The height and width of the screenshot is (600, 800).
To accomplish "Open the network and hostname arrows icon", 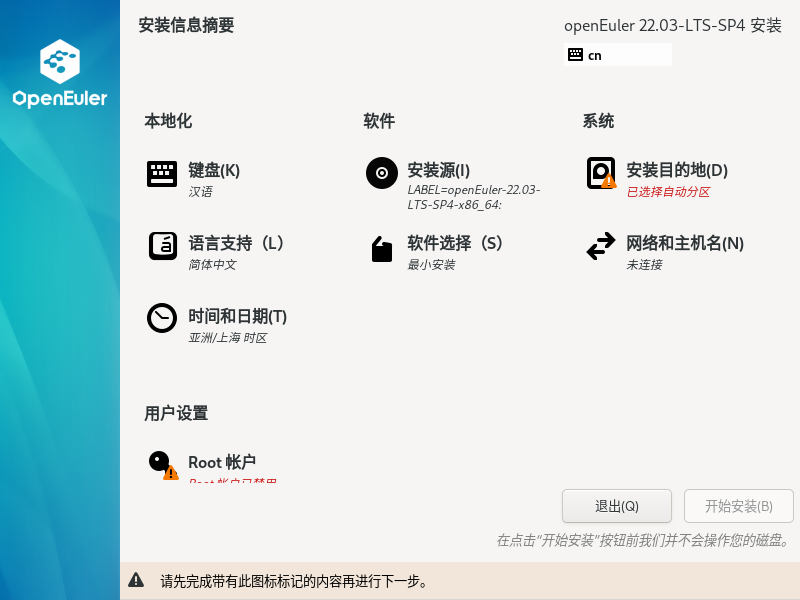I will pyautogui.click(x=601, y=246).
